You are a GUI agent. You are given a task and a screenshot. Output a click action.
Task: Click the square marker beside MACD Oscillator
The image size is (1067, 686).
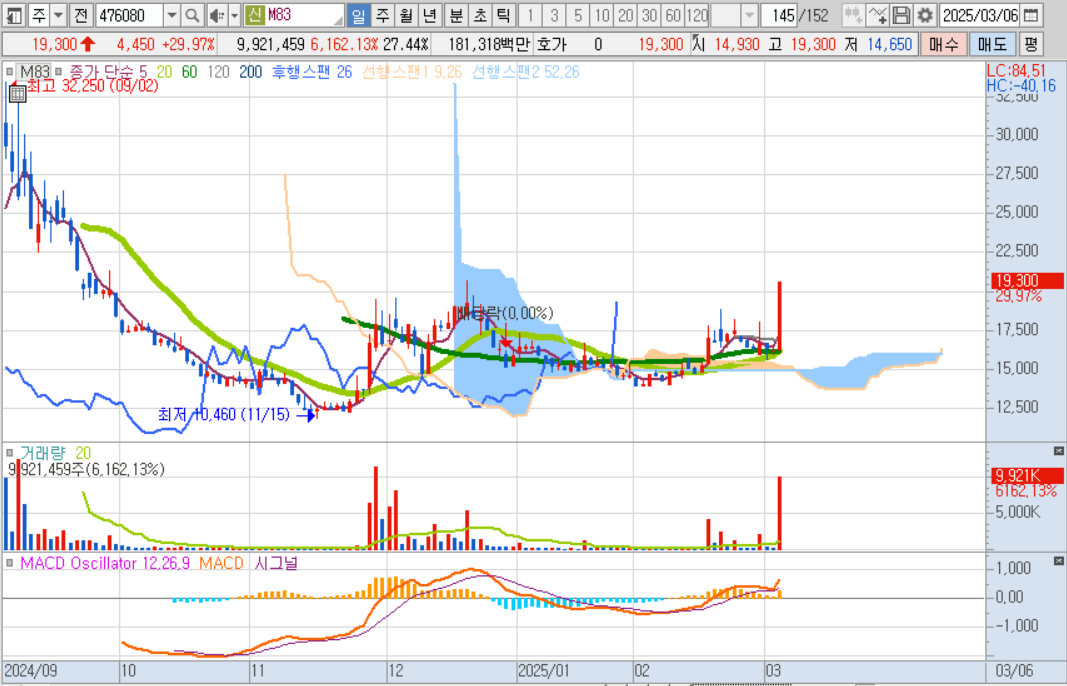click(10, 563)
